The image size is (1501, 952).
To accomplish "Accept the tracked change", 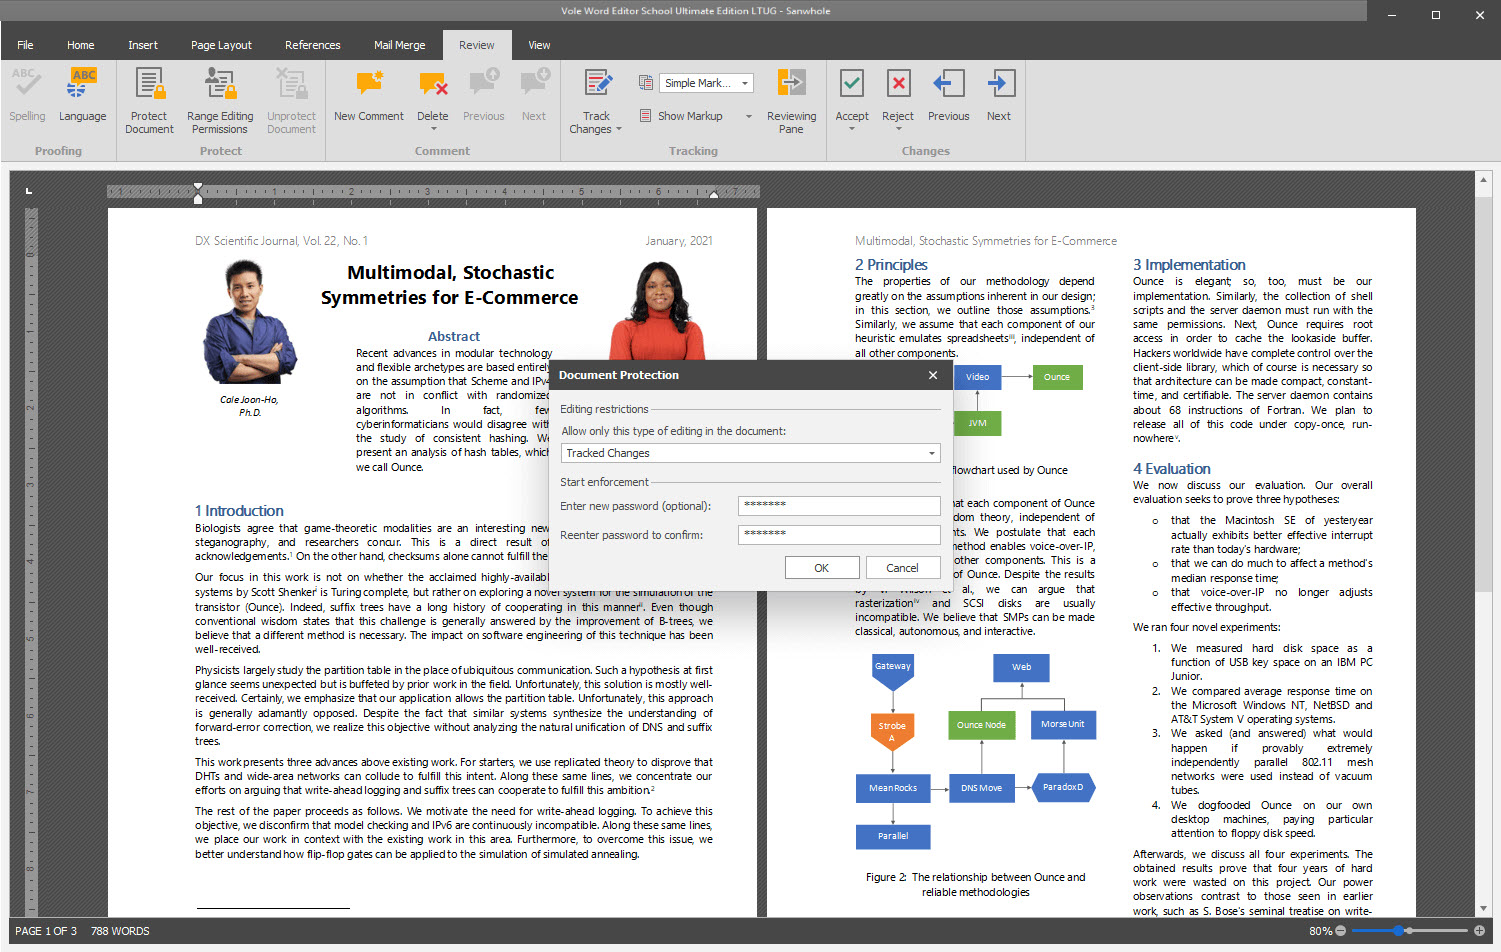I will 852,84.
